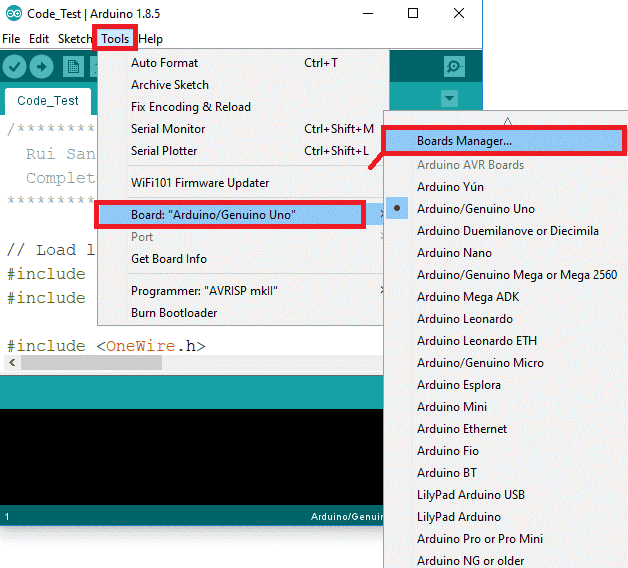The image size is (628, 568).
Task: Select Arduino/Genuino Uno board option
Action: 475,209
